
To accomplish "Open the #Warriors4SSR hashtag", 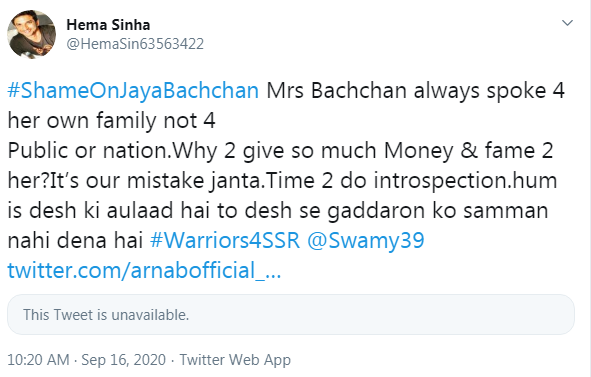I will [225, 240].
